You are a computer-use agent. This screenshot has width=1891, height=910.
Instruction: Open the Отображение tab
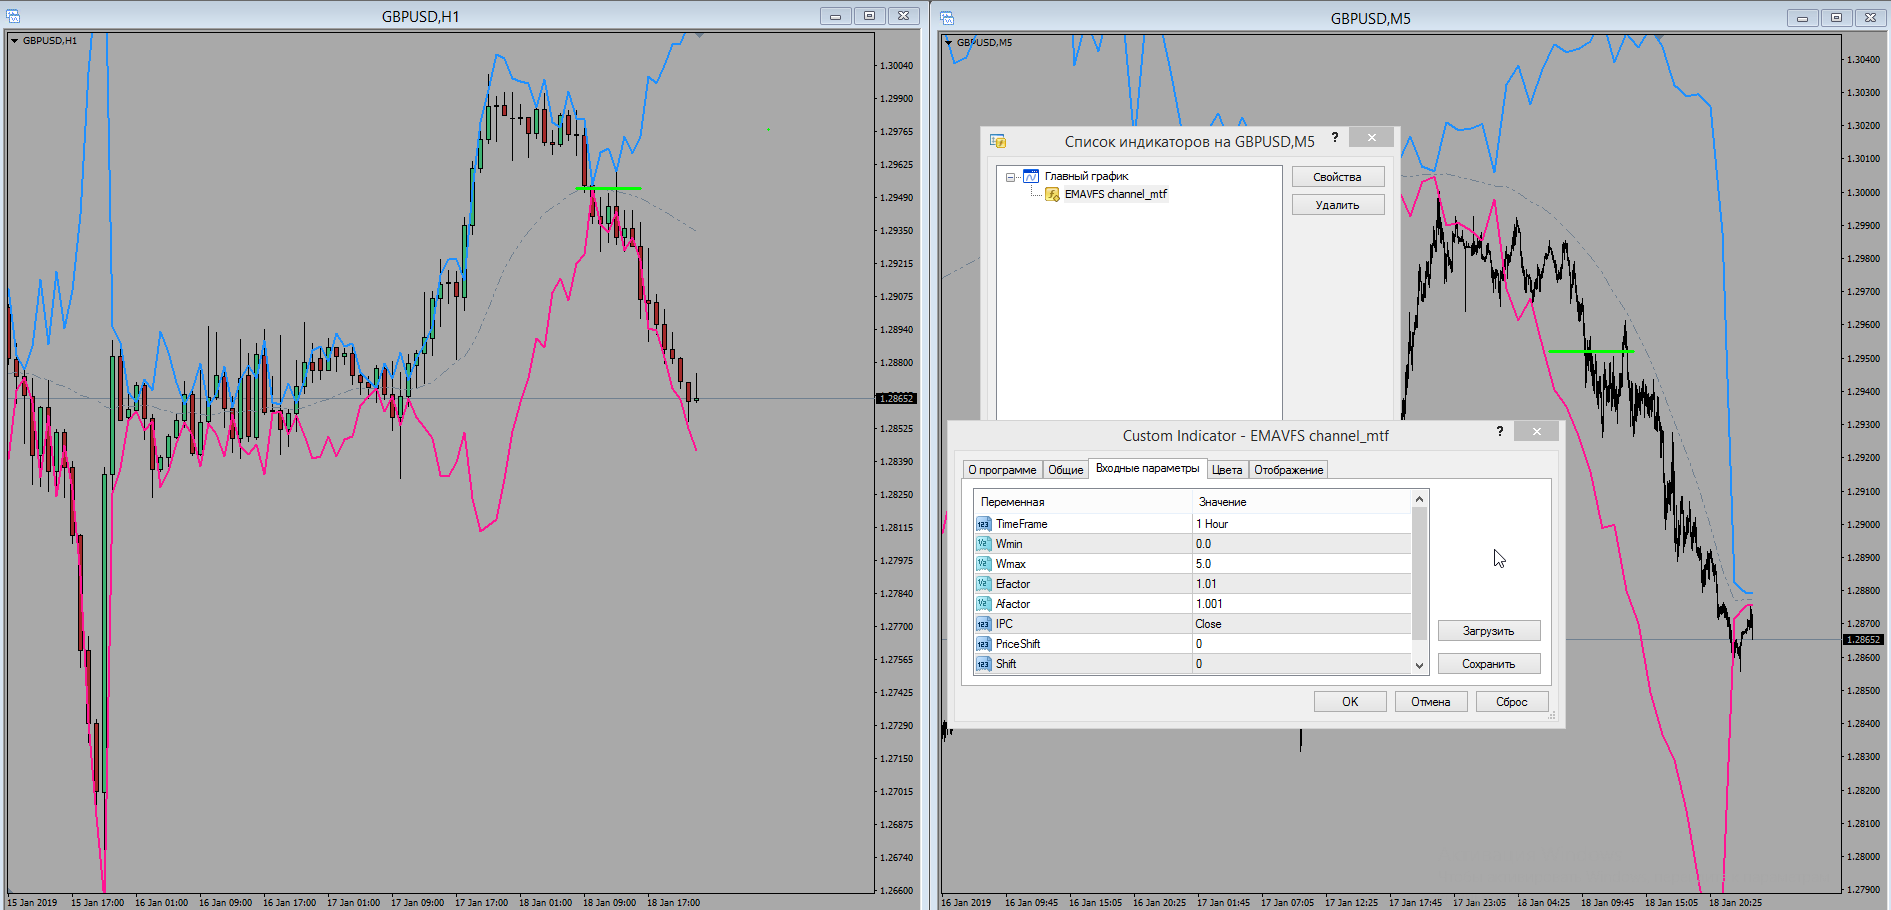[x=1288, y=470]
